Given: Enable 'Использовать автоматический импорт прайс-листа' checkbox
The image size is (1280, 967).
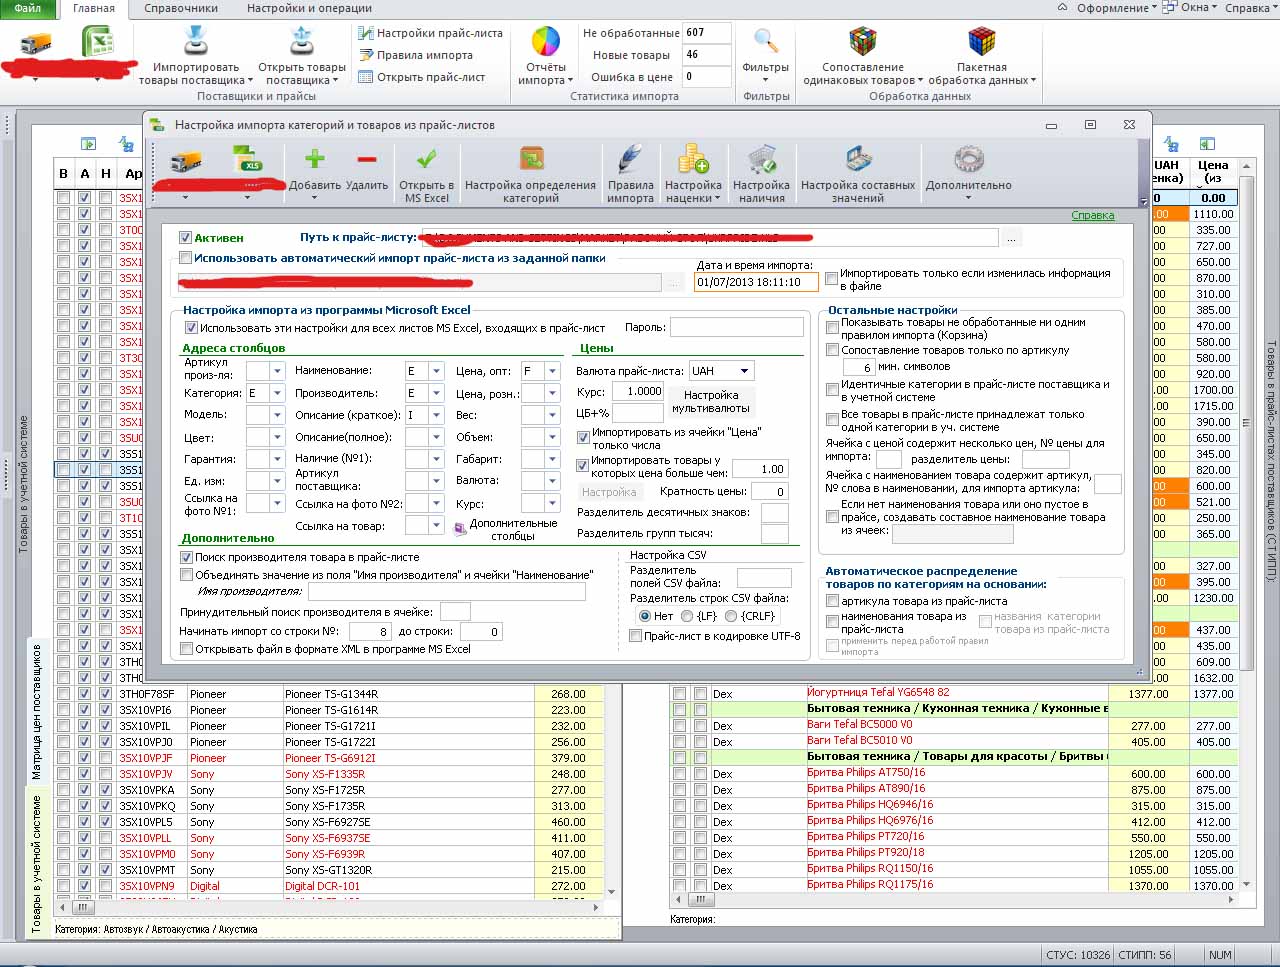Looking at the screenshot, I should point(185,258).
